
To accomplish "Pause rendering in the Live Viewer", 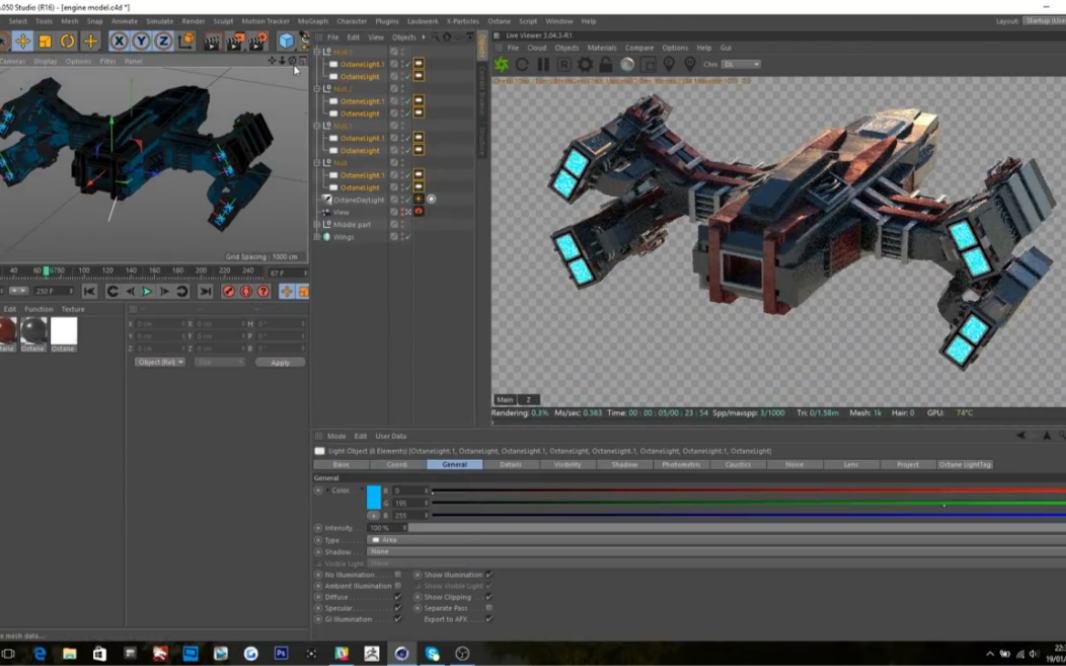I will (x=543, y=64).
